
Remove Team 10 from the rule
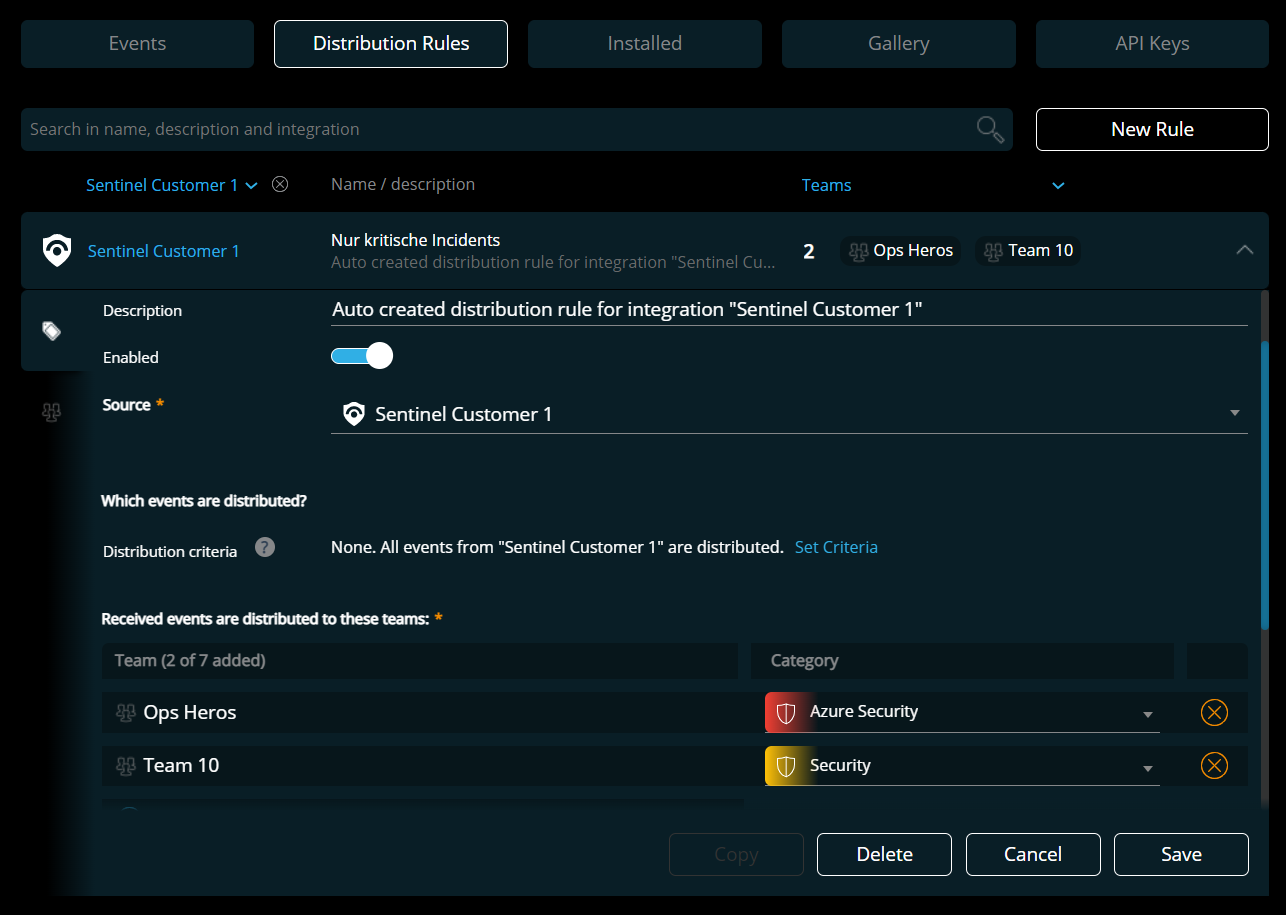click(x=1214, y=766)
